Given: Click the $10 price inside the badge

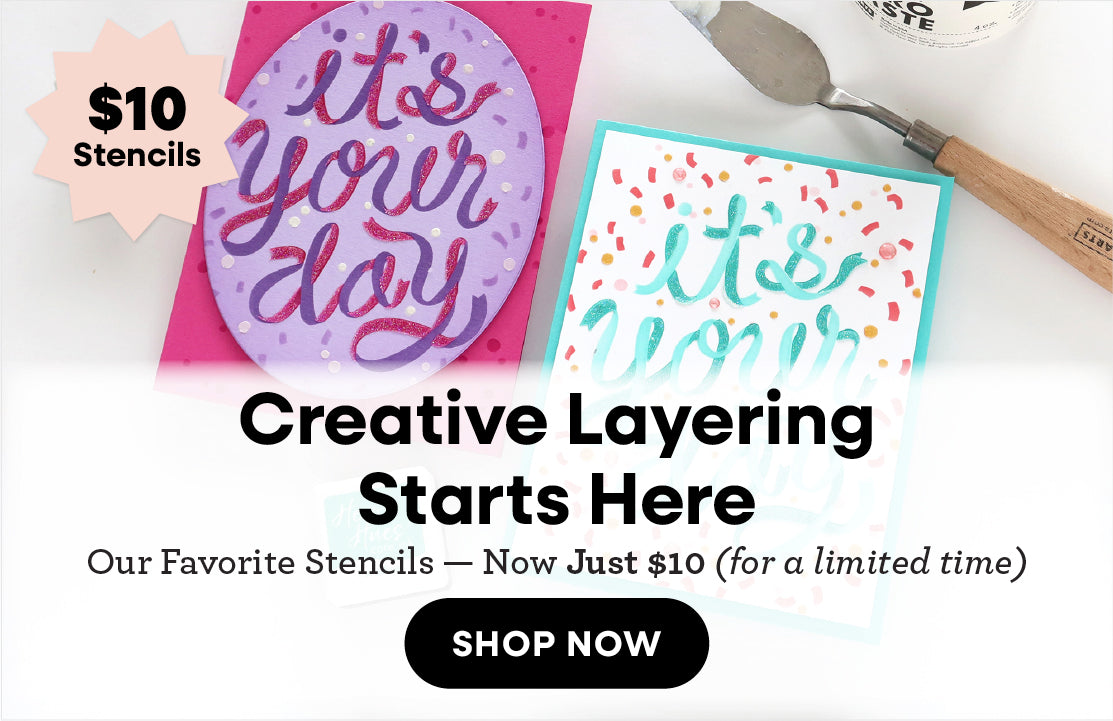Looking at the screenshot, I should [x=137, y=109].
